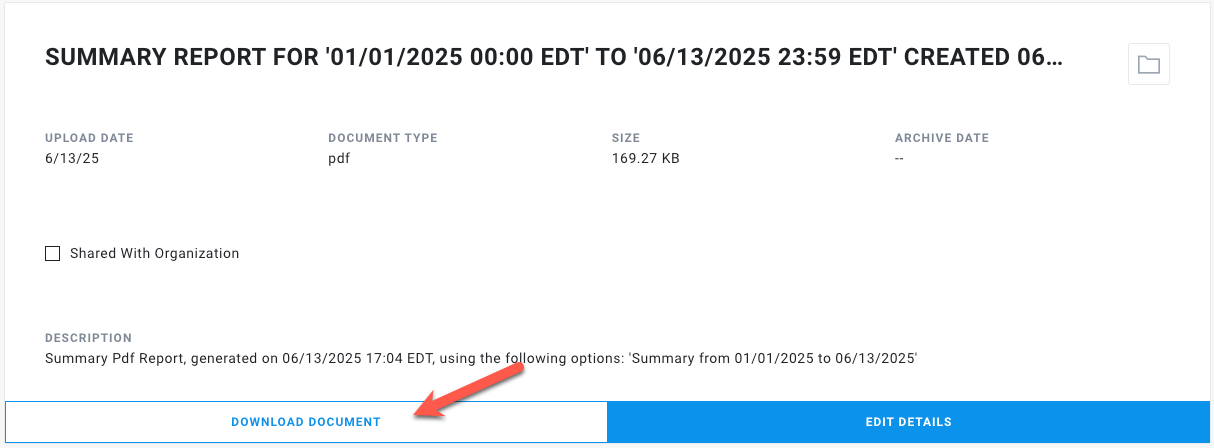Select the pdf document type value
This screenshot has width=1214, height=448.
point(339,158)
